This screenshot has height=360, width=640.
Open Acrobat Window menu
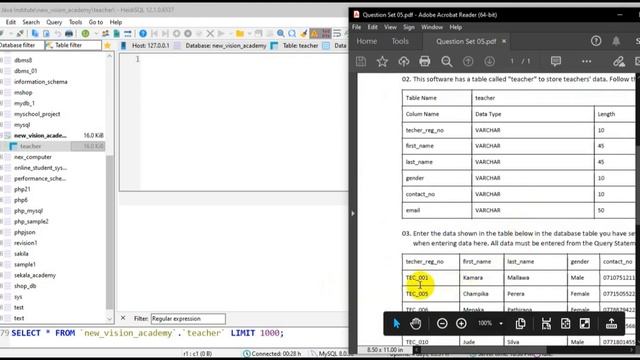[x=432, y=27]
